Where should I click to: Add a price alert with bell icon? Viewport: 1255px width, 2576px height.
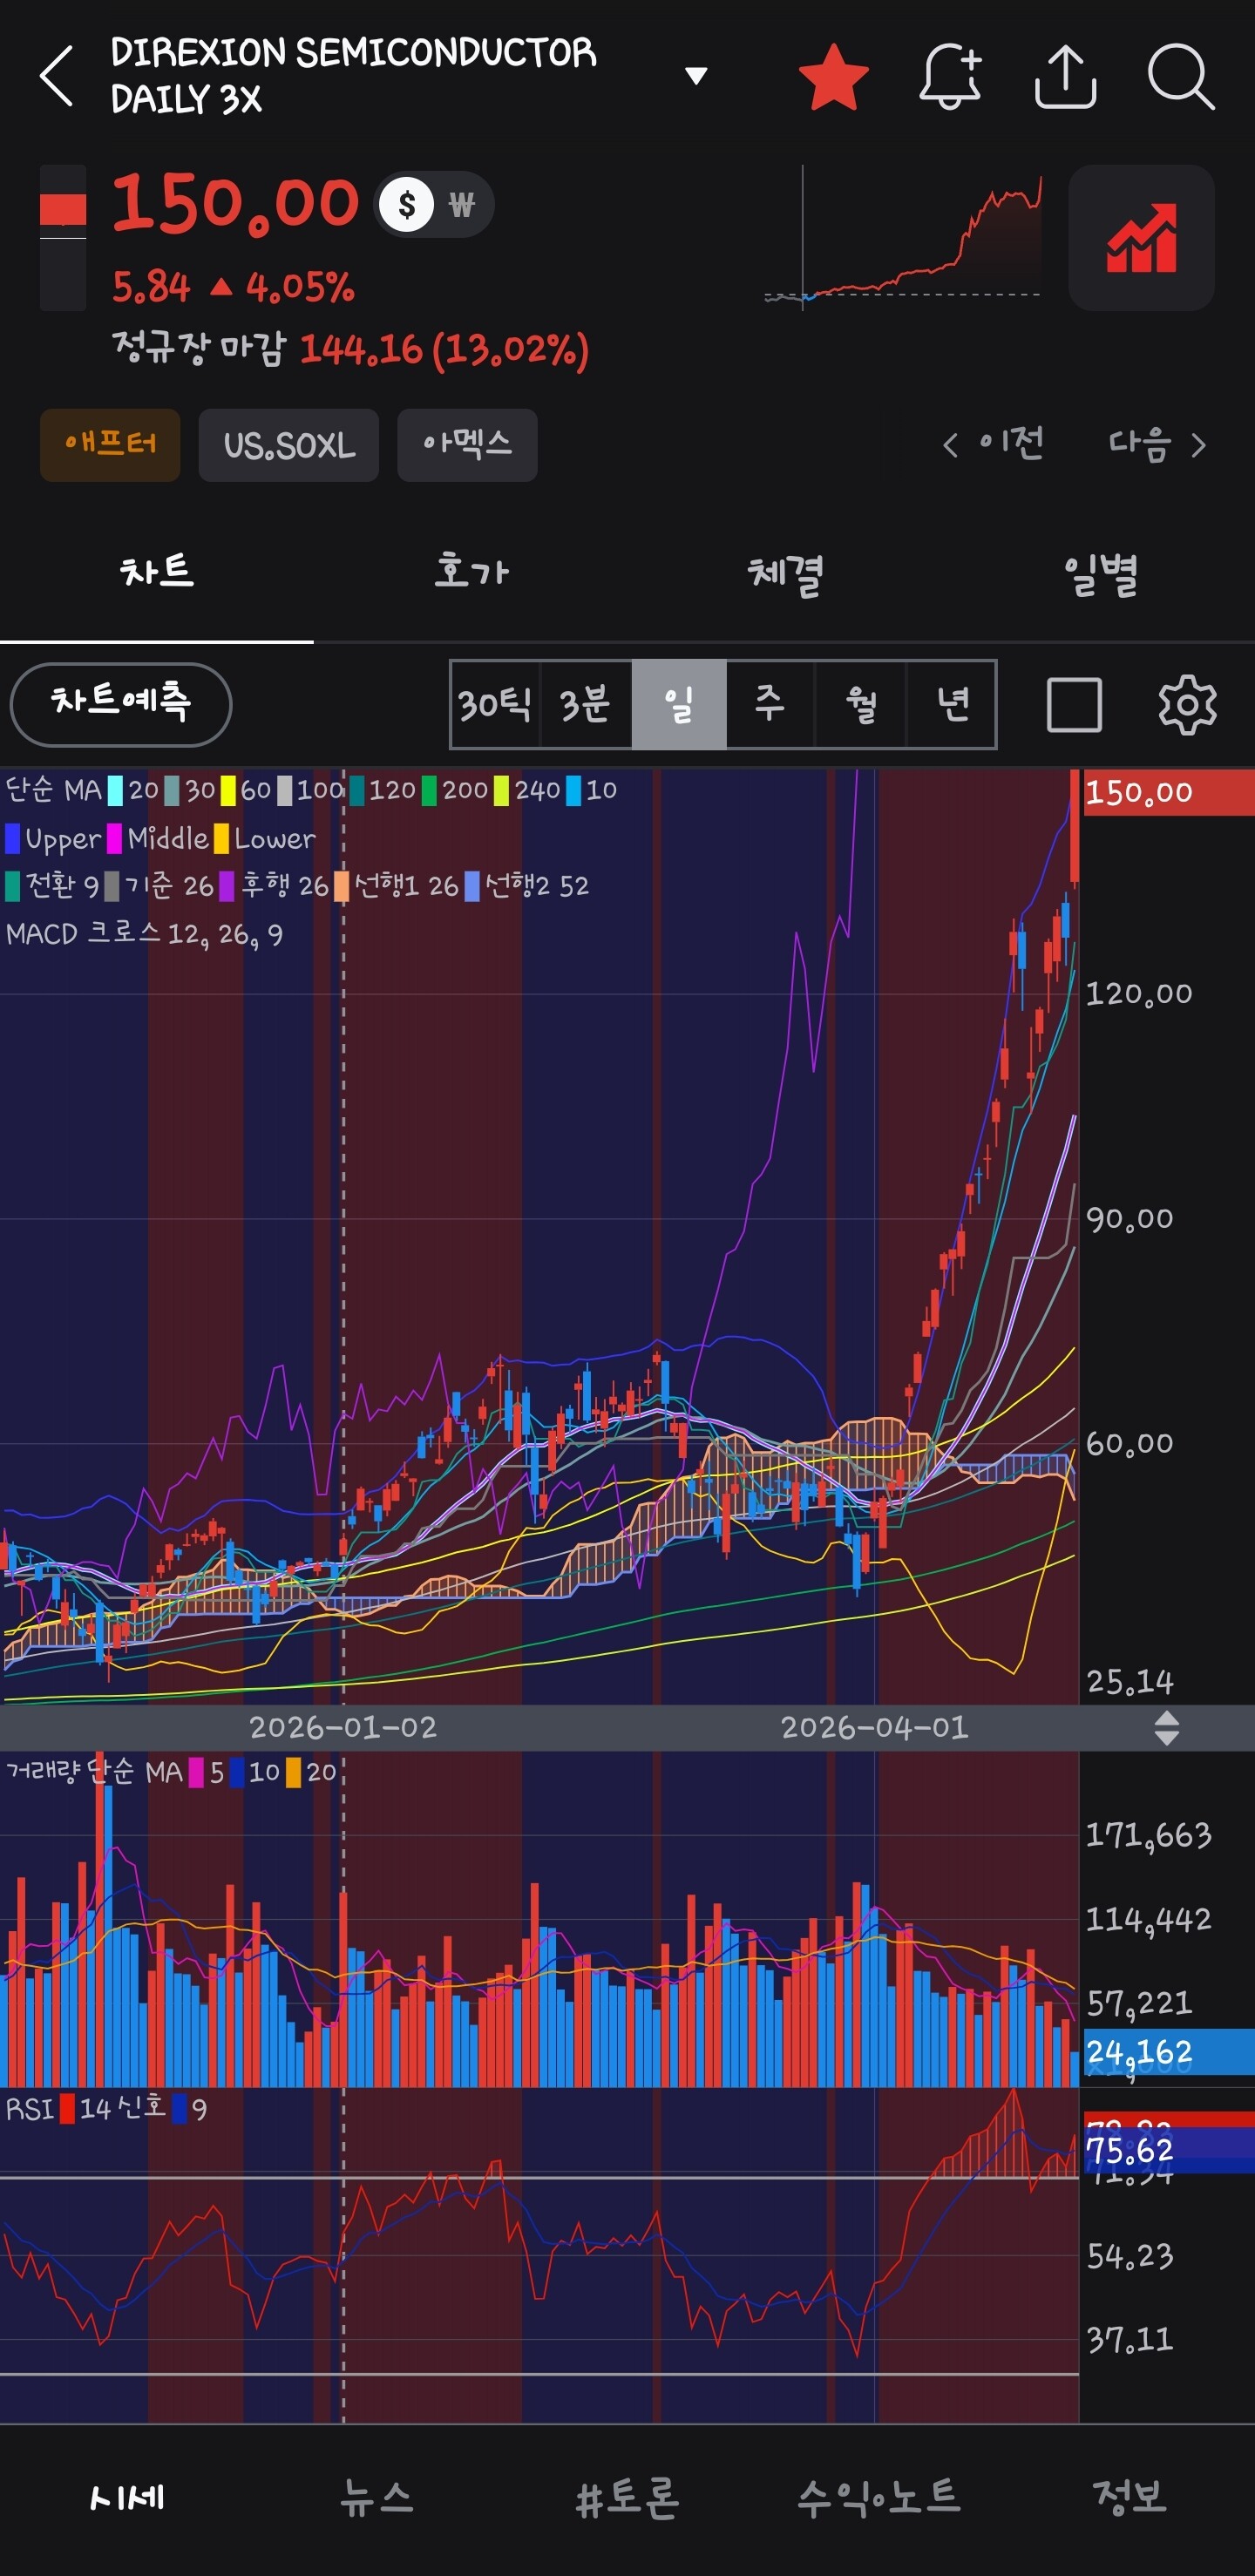click(950, 76)
